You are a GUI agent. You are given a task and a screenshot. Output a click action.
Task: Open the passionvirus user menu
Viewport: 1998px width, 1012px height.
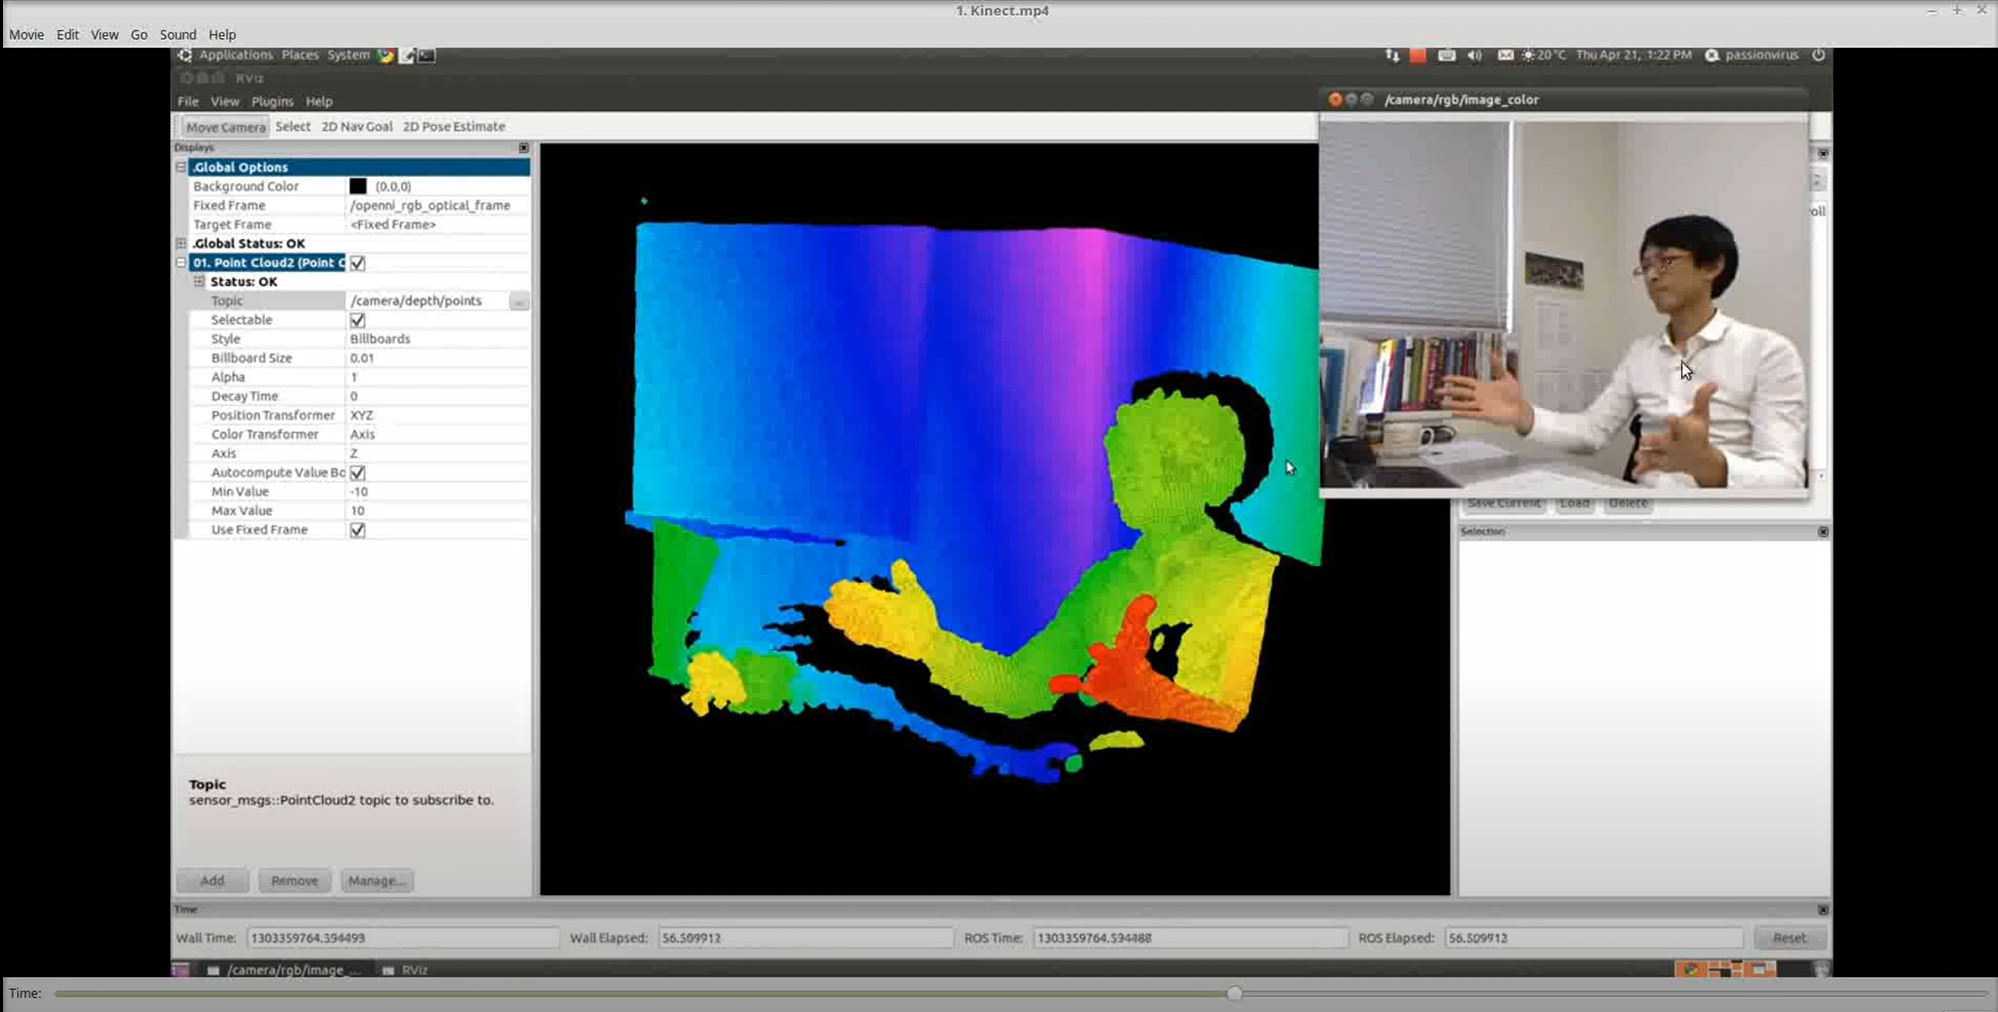click(x=1751, y=55)
